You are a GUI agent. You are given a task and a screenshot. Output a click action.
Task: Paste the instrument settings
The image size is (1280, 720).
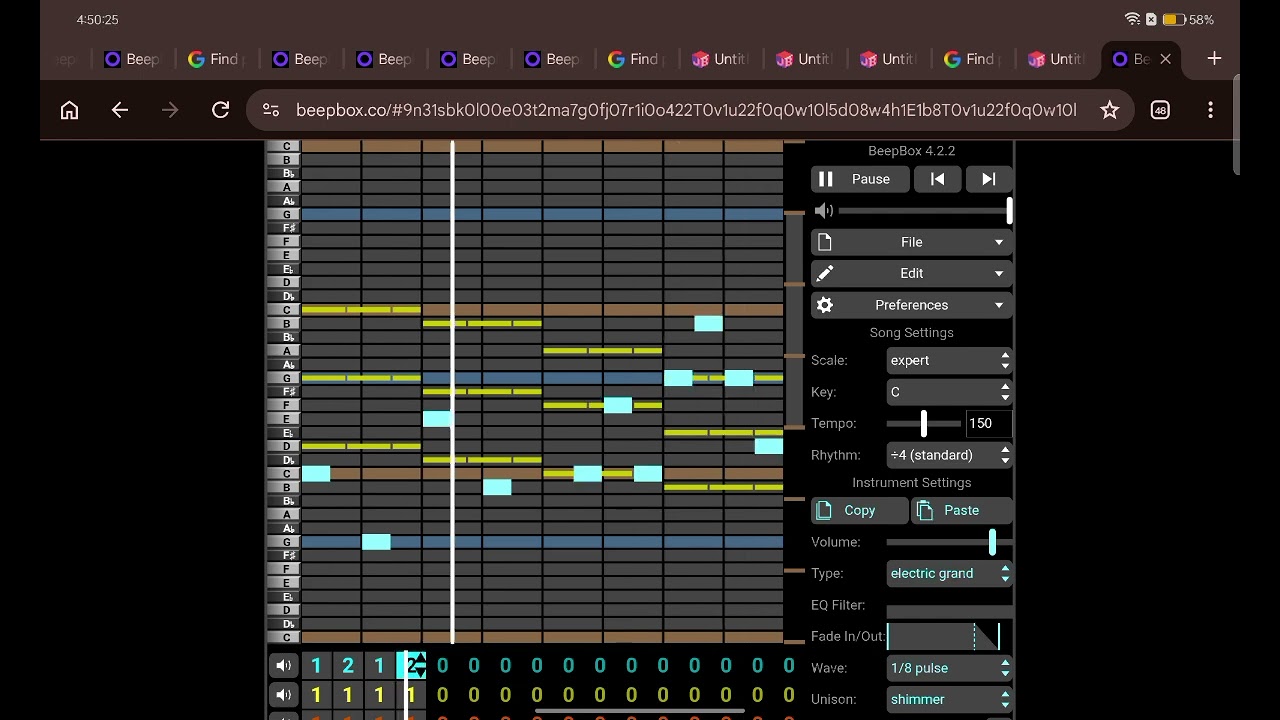961,510
